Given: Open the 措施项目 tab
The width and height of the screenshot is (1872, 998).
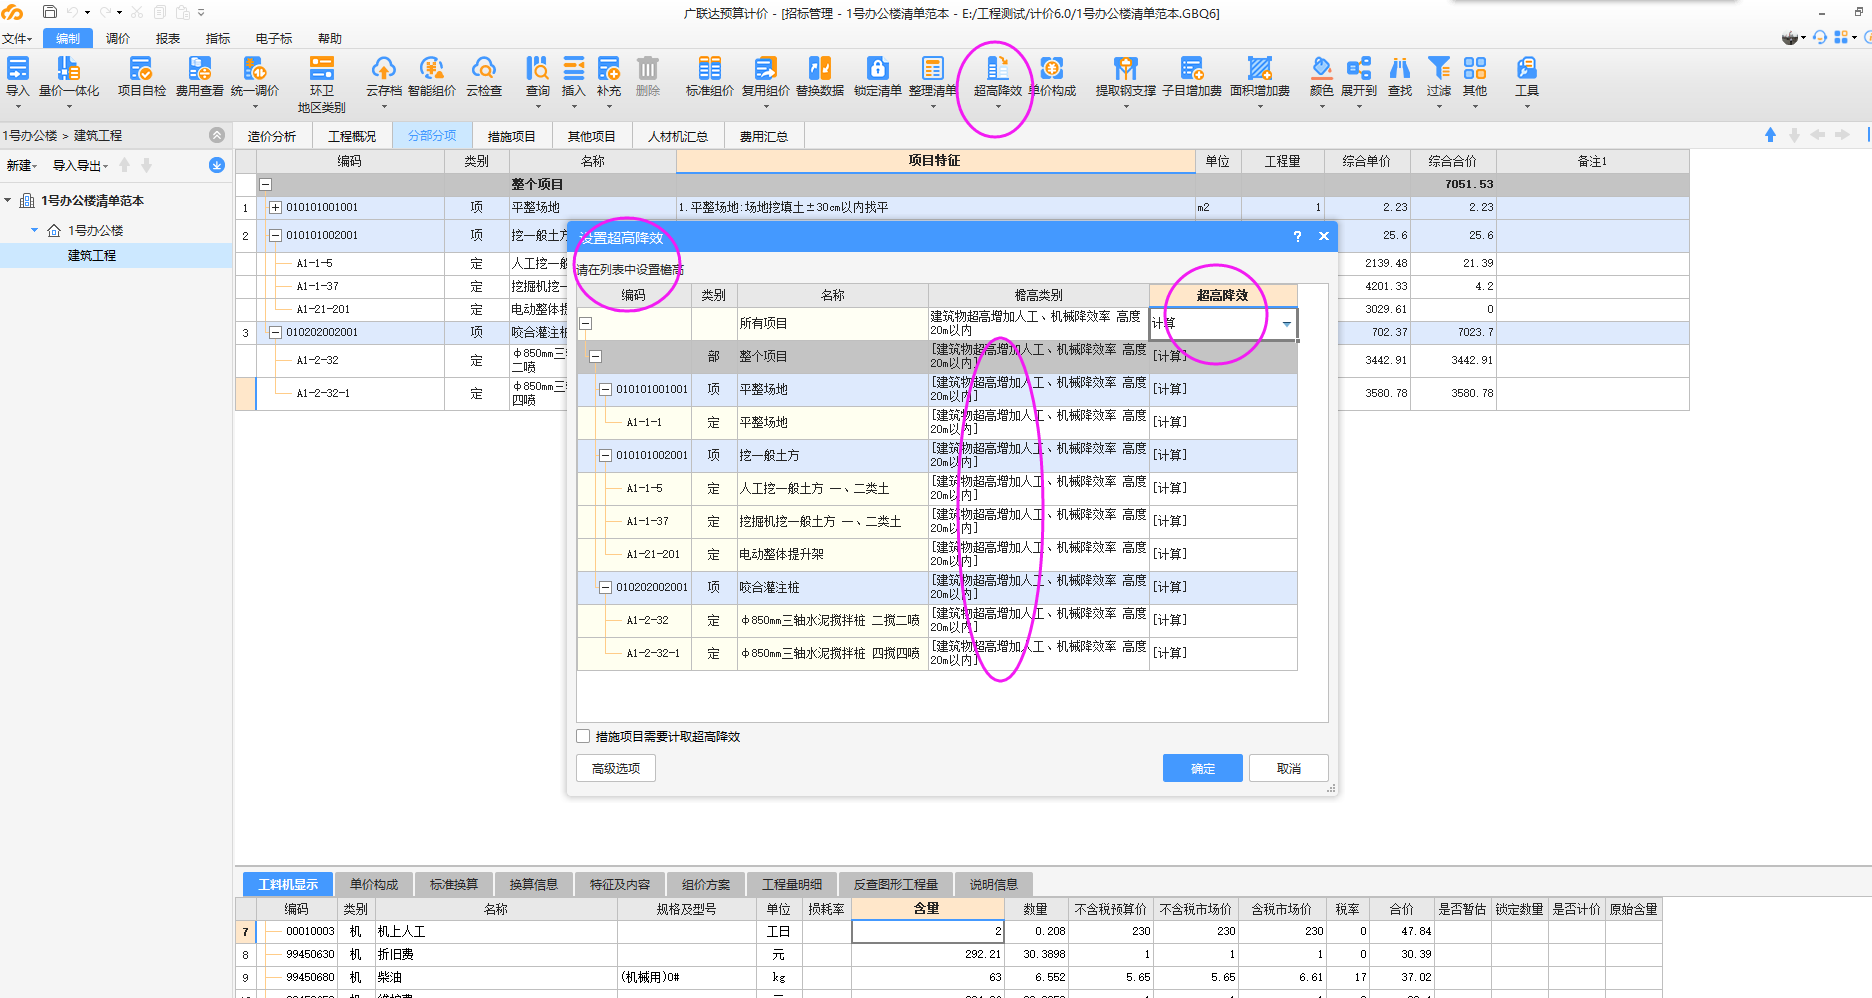Looking at the screenshot, I should (x=511, y=137).
